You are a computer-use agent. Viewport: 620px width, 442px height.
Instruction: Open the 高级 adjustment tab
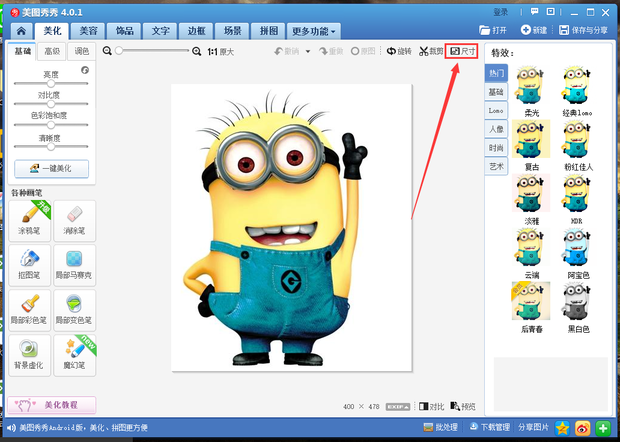click(52, 51)
